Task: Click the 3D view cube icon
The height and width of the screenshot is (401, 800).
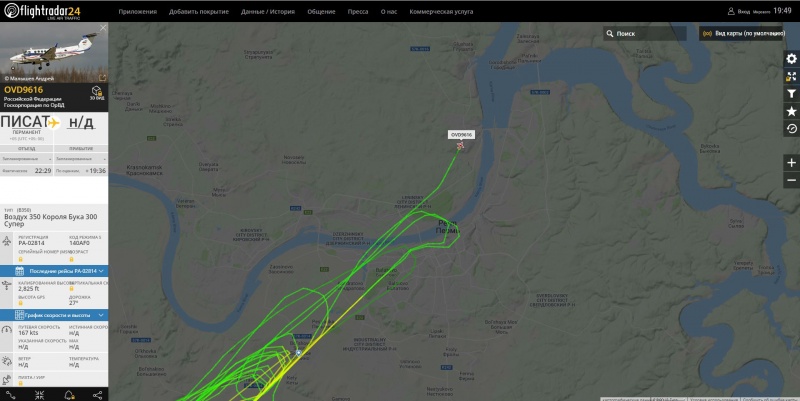Action: tap(96, 92)
